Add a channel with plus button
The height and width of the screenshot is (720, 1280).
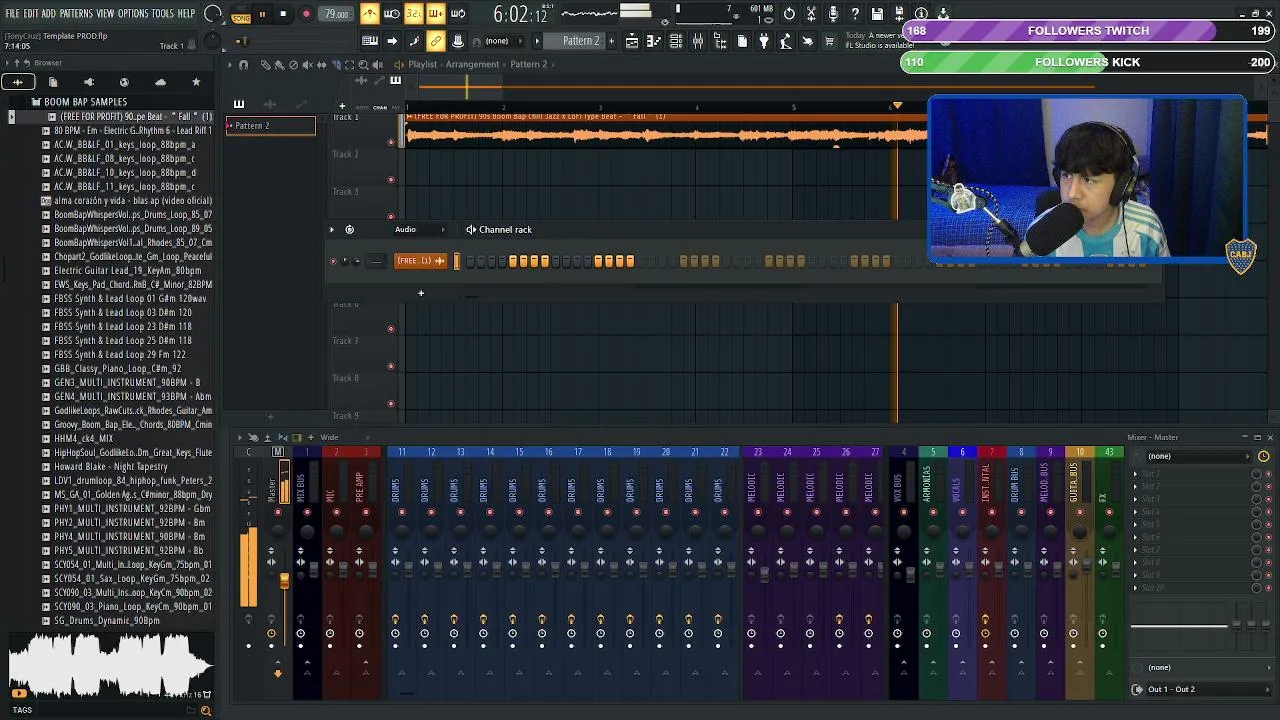(421, 293)
